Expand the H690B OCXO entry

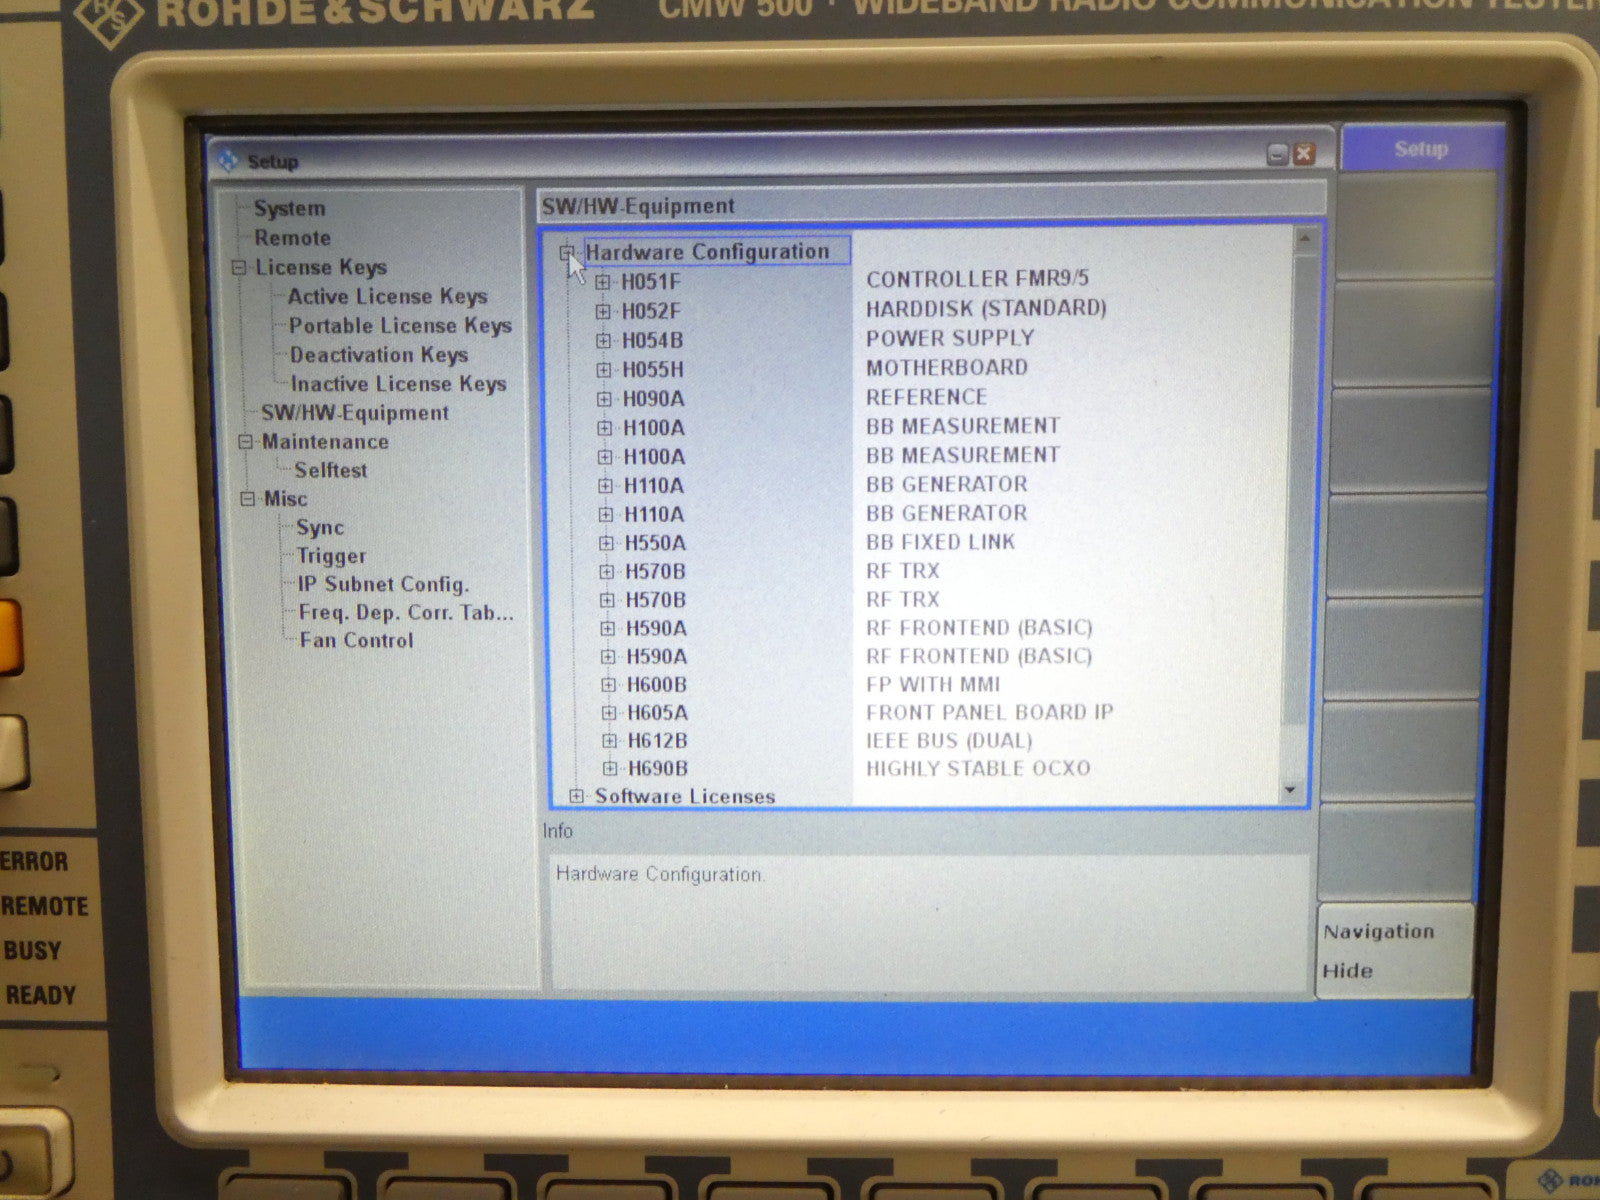pos(609,768)
